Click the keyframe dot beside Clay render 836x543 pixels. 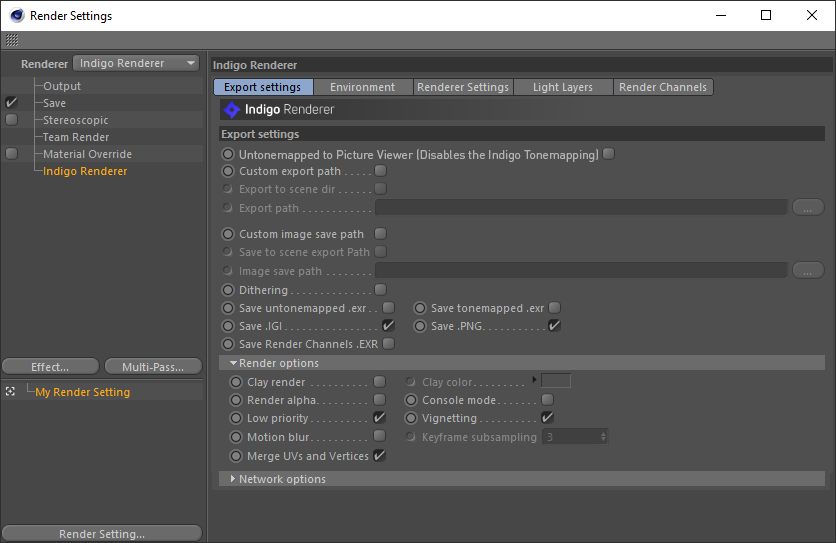tap(236, 382)
